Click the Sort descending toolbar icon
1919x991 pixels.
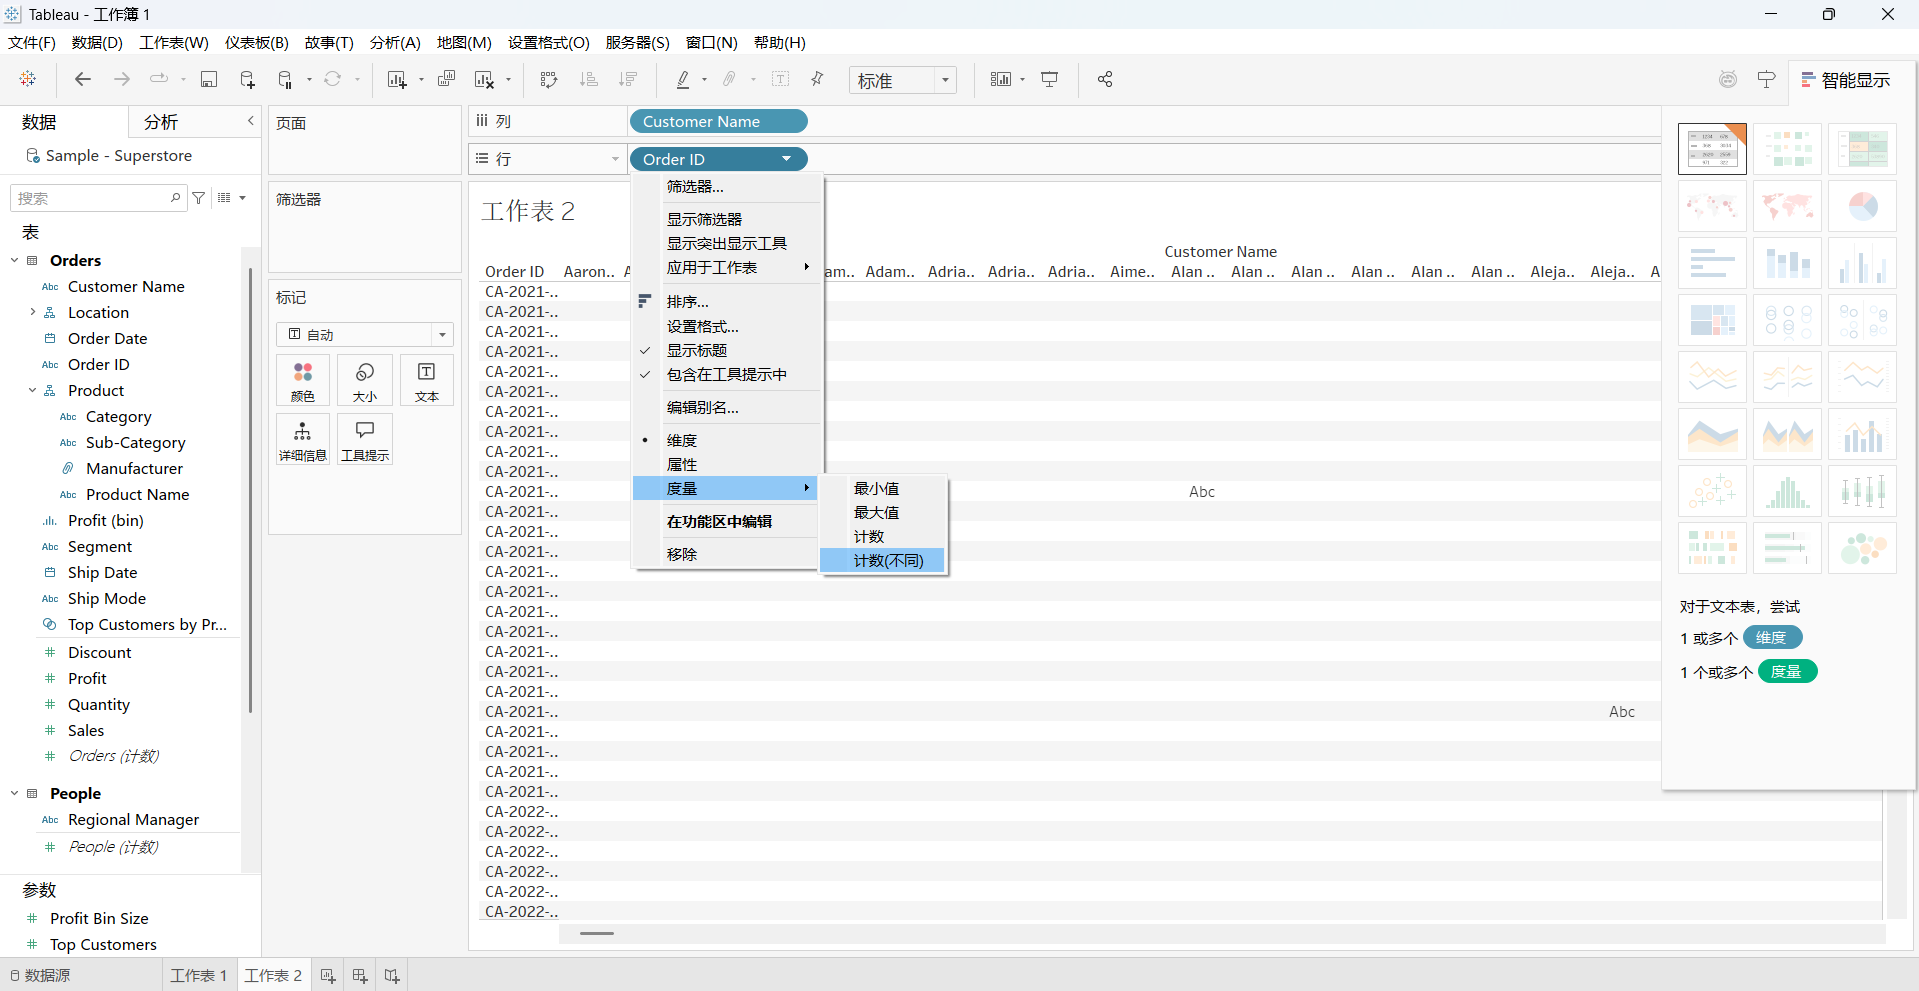[x=628, y=79]
